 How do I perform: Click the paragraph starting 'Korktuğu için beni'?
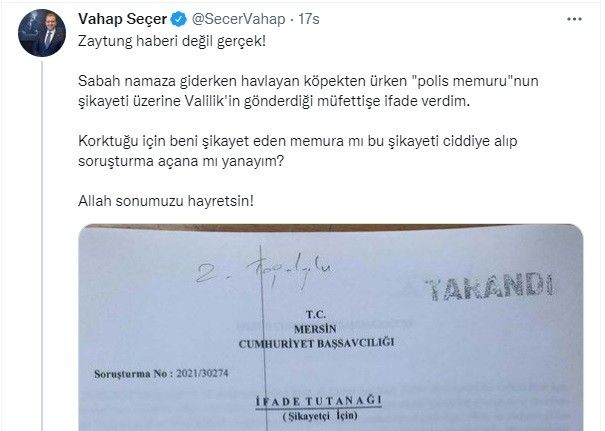click(x=297, y=151)
